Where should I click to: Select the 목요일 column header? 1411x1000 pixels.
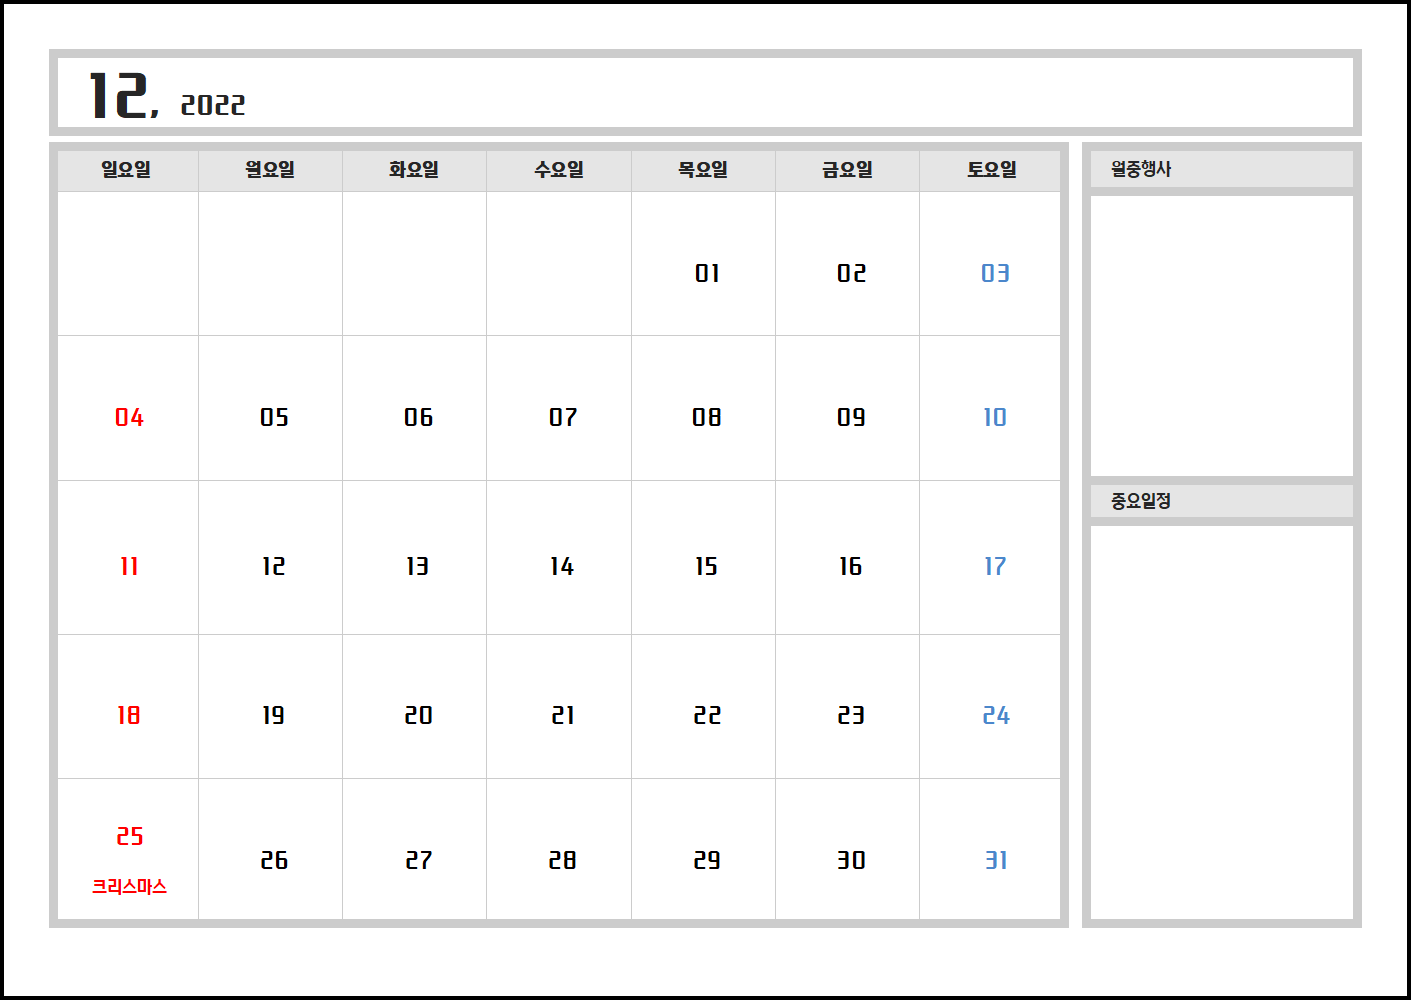point(703,170)
